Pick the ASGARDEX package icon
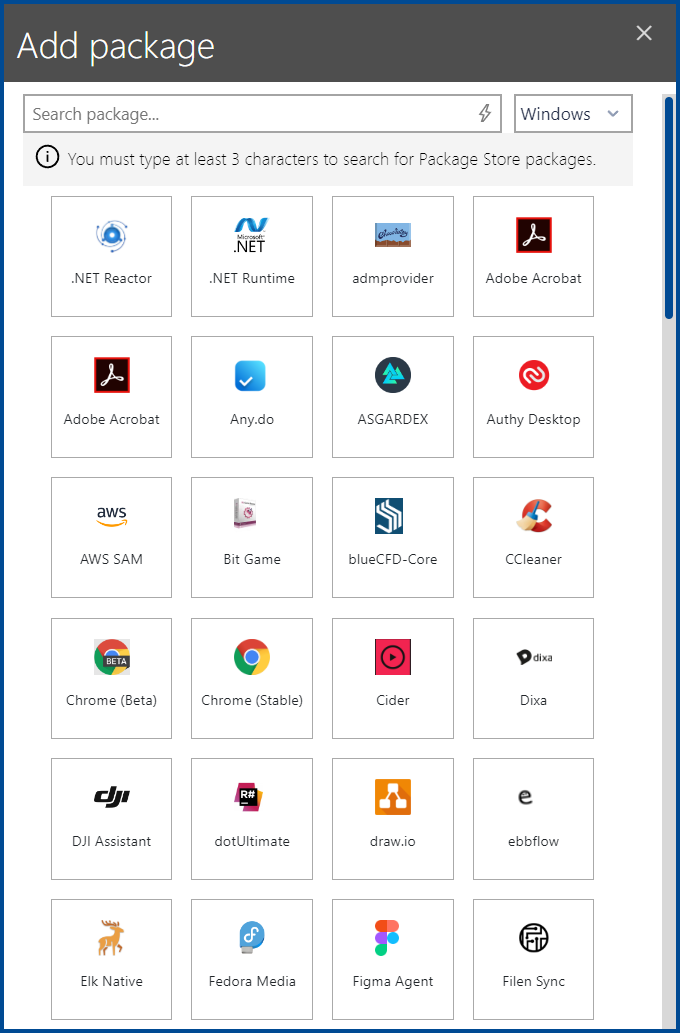The height and width of the screenshot is (1033, 680). click(x=393, y=376)
